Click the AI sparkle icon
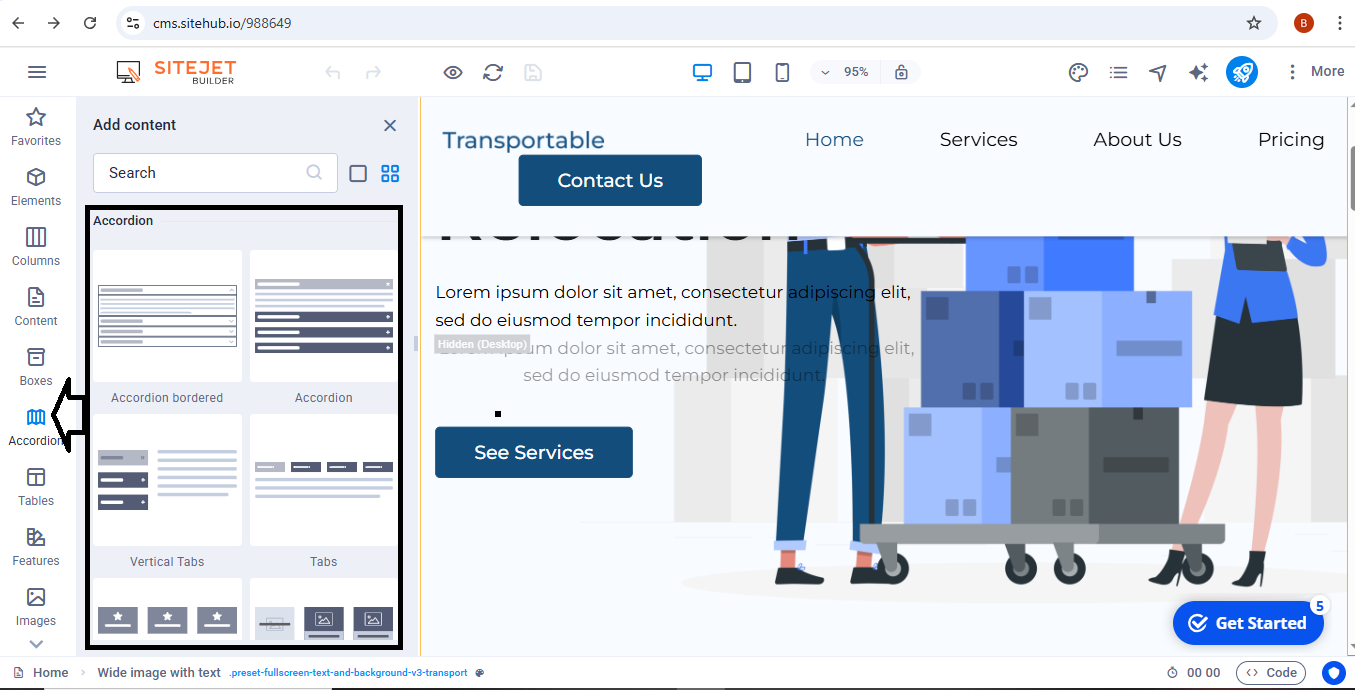1355x690 pixels. tap(1198, 72)
